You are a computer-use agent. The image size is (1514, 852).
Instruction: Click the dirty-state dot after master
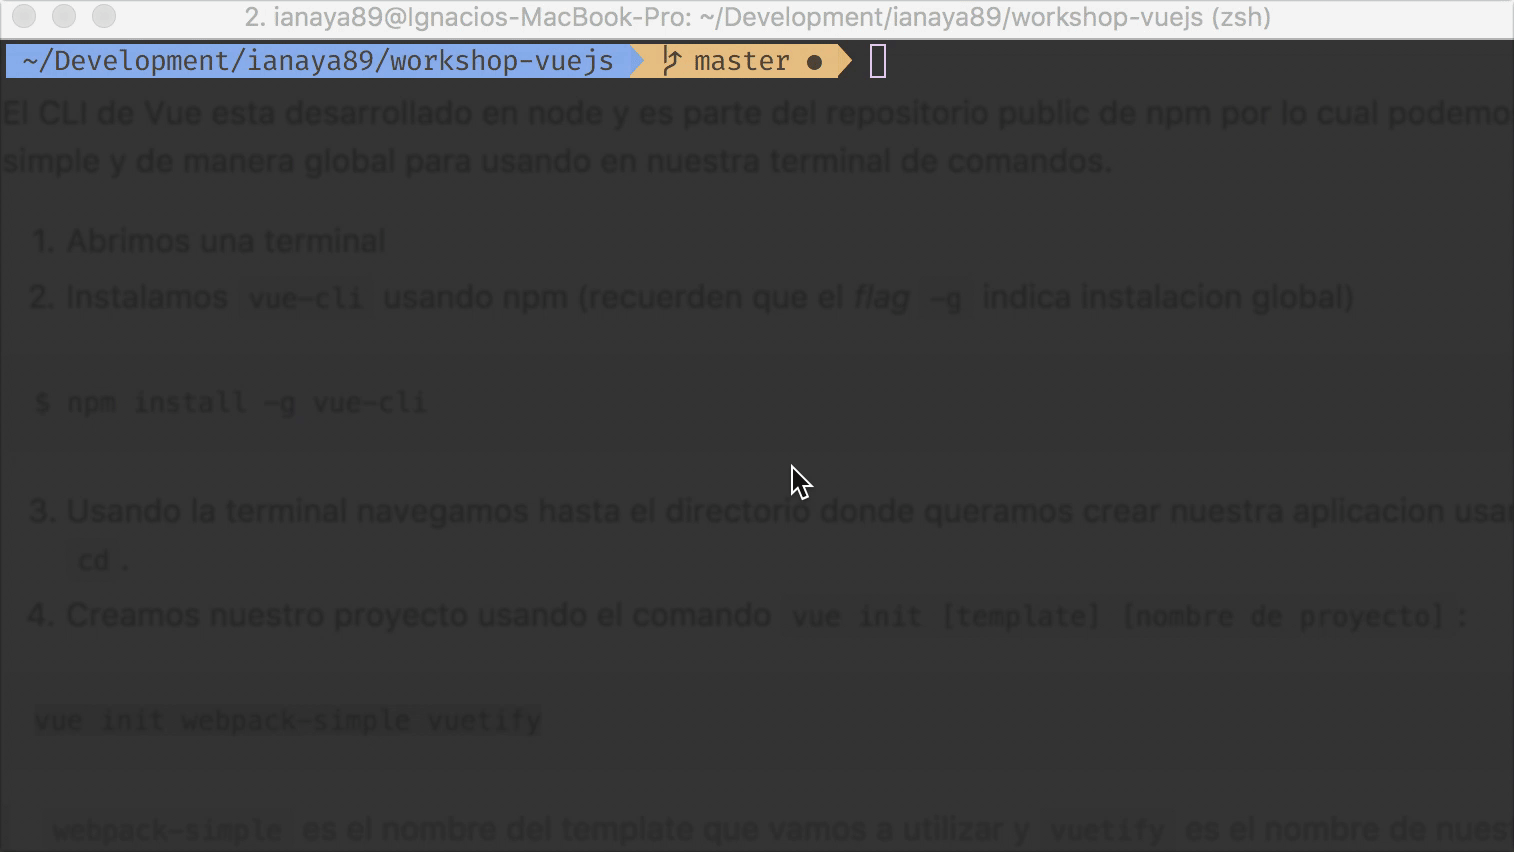coord(814,62)
